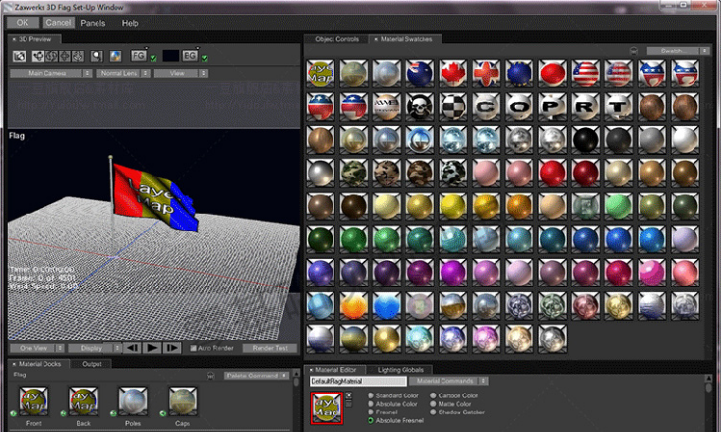Switch to the Lighting Globals tab
The image size is (721, 432).
coord(401,369)
